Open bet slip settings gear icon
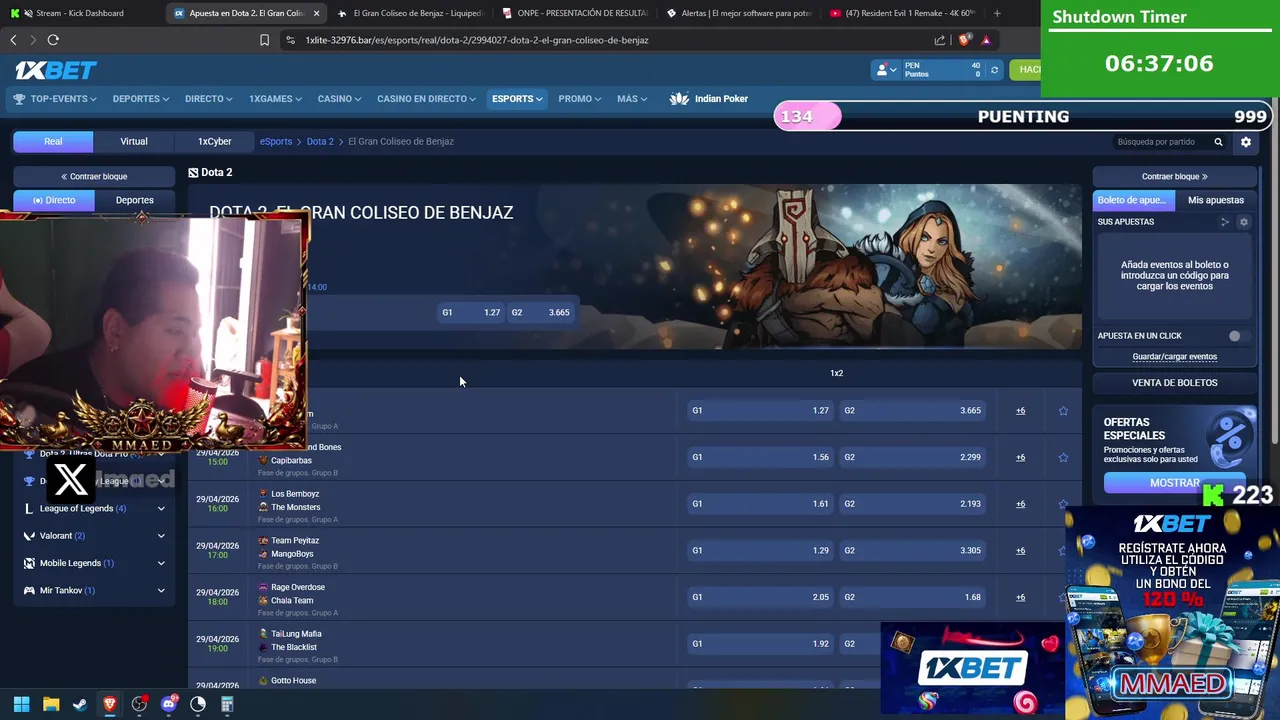The height and width of the screenshot is (720, 1280). point(1244,222)
